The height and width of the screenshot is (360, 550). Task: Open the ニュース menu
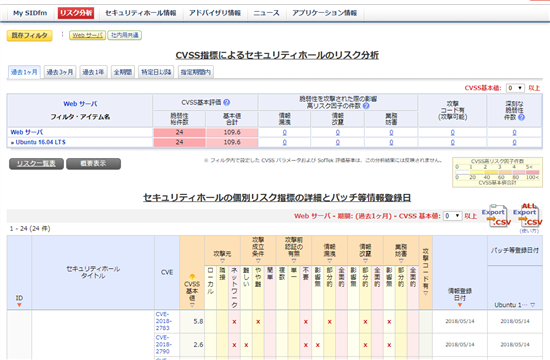tap(266, 13)
